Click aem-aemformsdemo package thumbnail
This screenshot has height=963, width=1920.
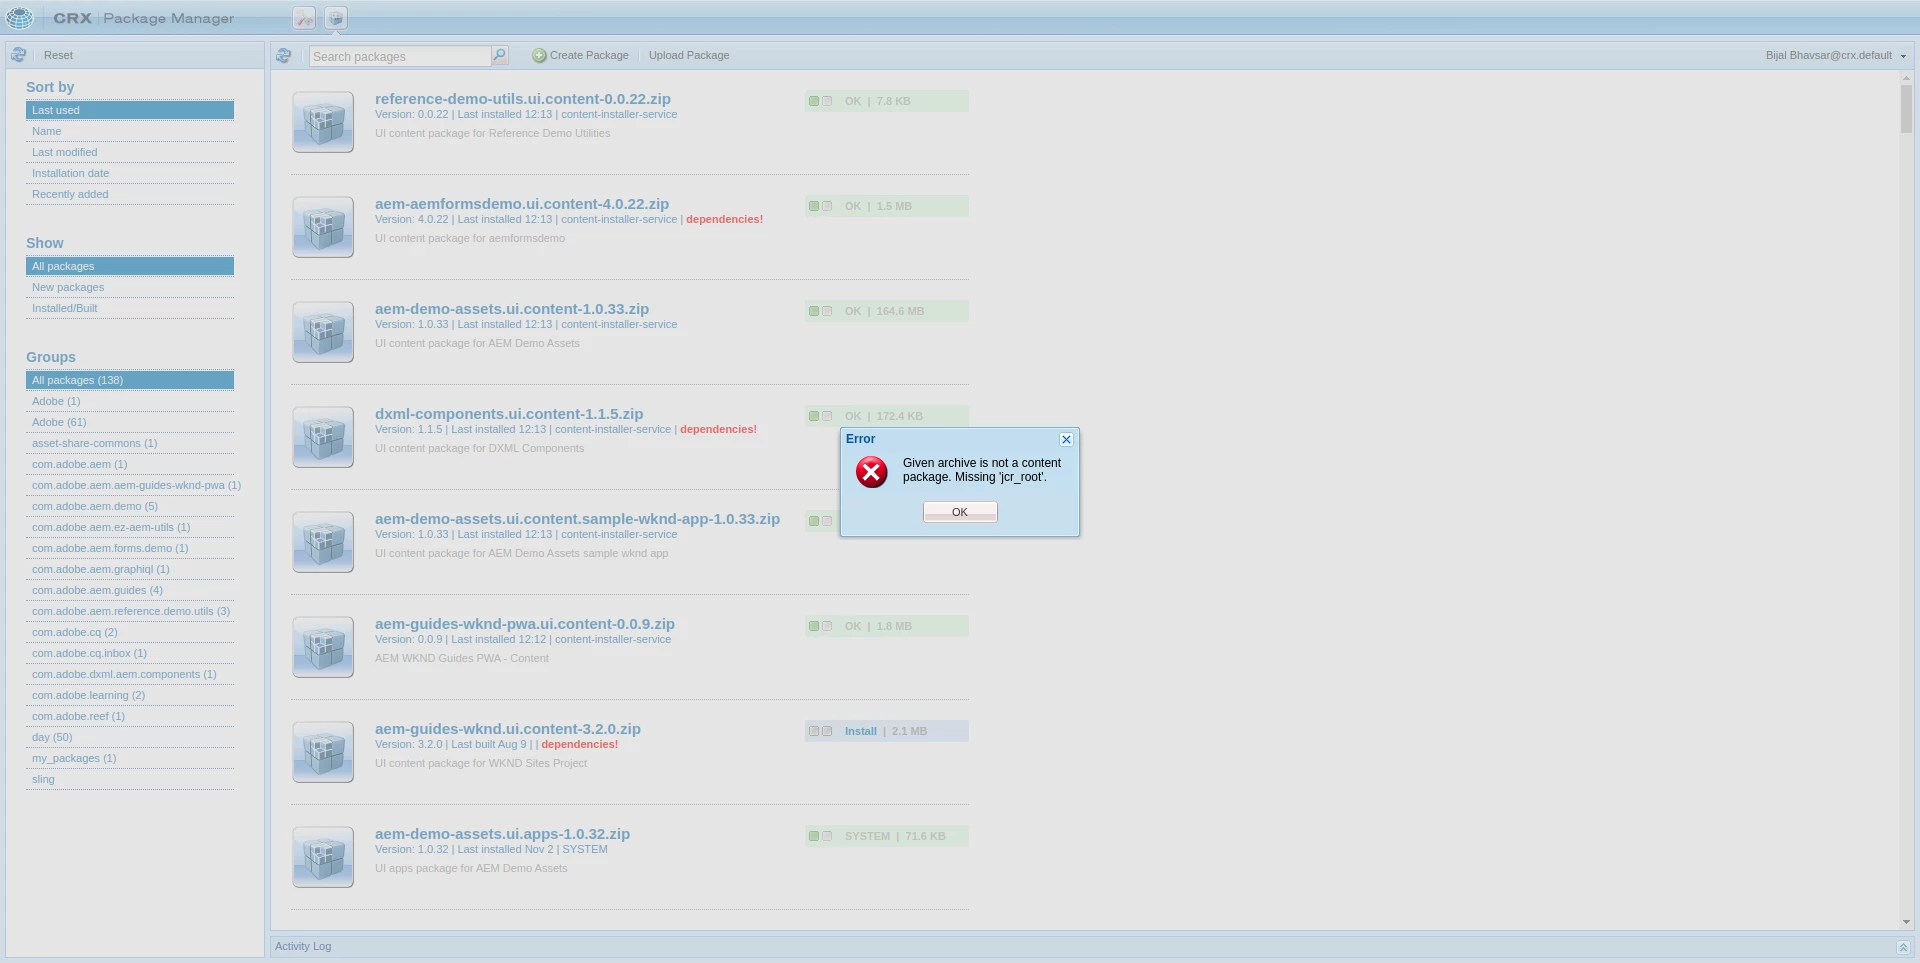click(x=323, y=227)
